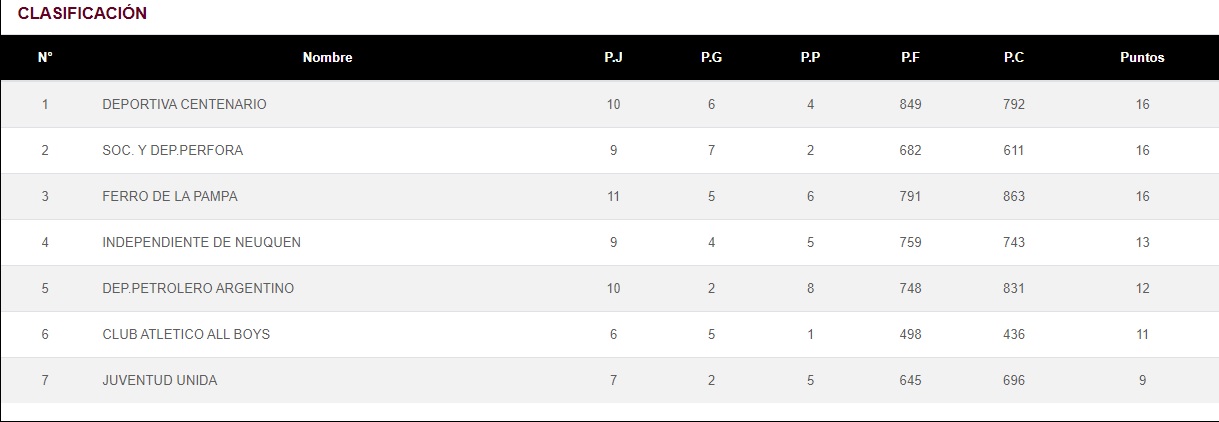Click the 849 points-for value
The width and height of the screenshot is (1219, 422).
coord(910,104)
